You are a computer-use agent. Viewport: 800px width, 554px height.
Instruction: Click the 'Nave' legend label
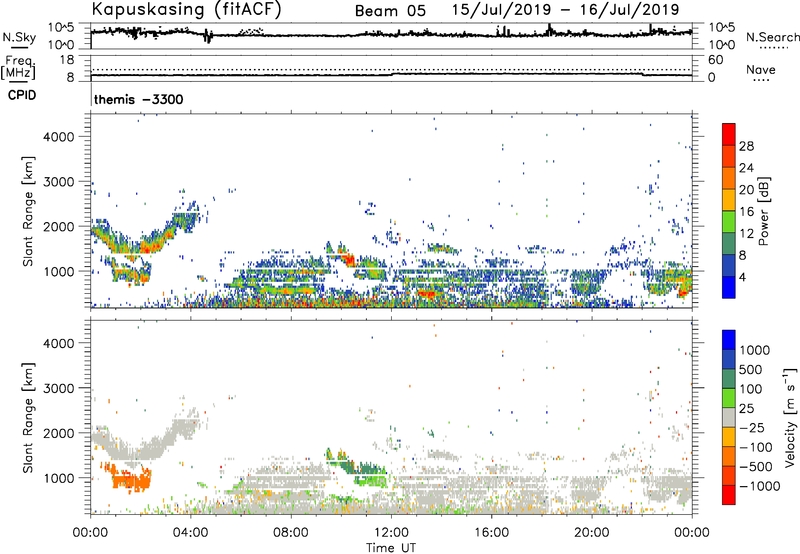pos(761,69)
